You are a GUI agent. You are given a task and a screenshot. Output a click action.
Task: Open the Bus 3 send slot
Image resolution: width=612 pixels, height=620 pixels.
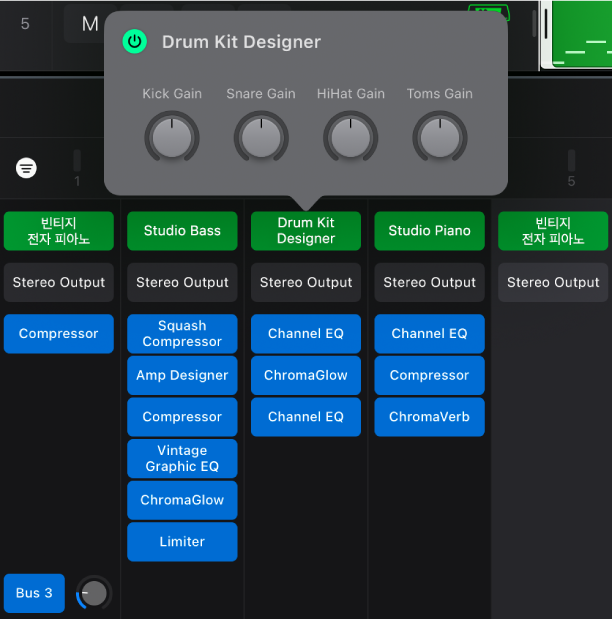tap(34, 593)
